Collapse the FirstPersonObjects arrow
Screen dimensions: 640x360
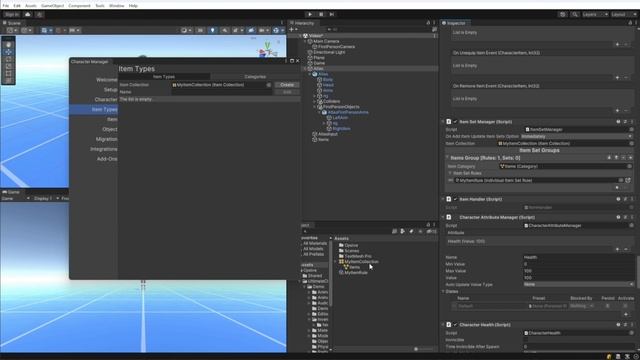(x=315, y=107)
